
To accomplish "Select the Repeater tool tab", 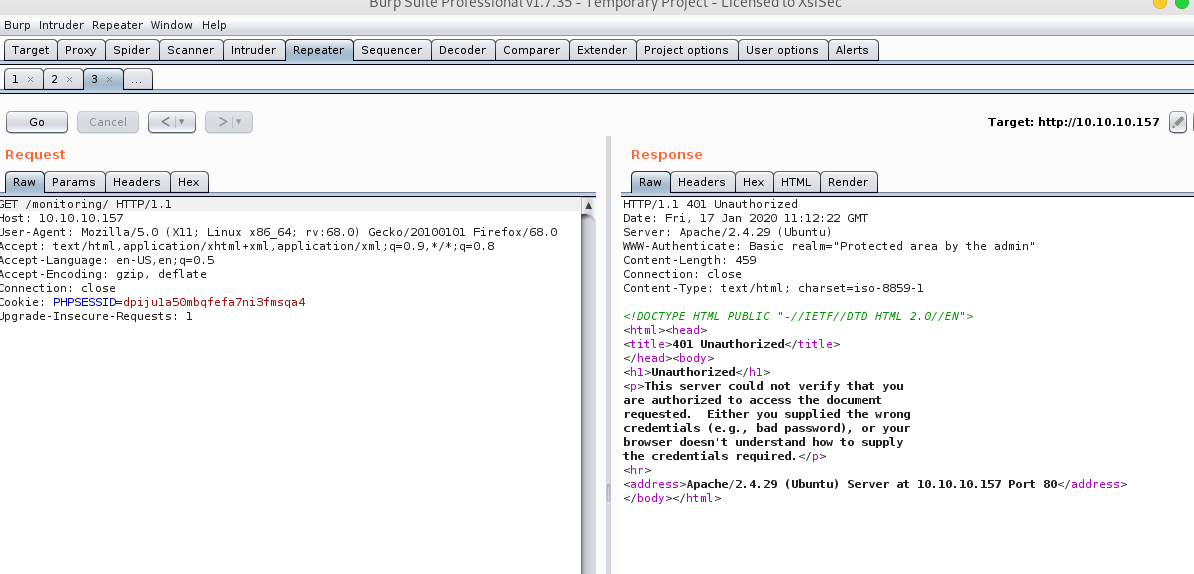I will point(318,50).
